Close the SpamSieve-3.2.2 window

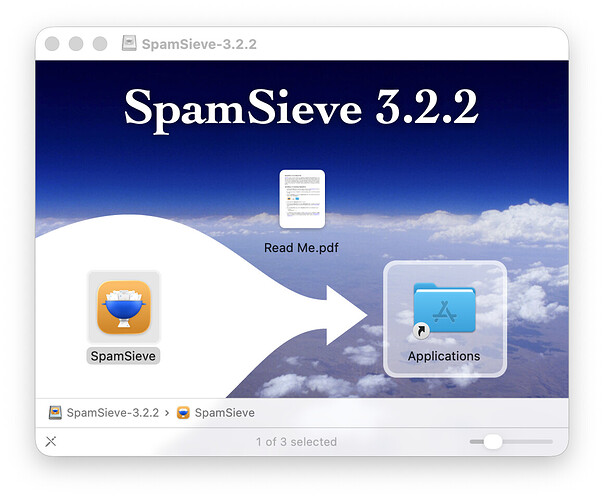click(x=52, y=44)
